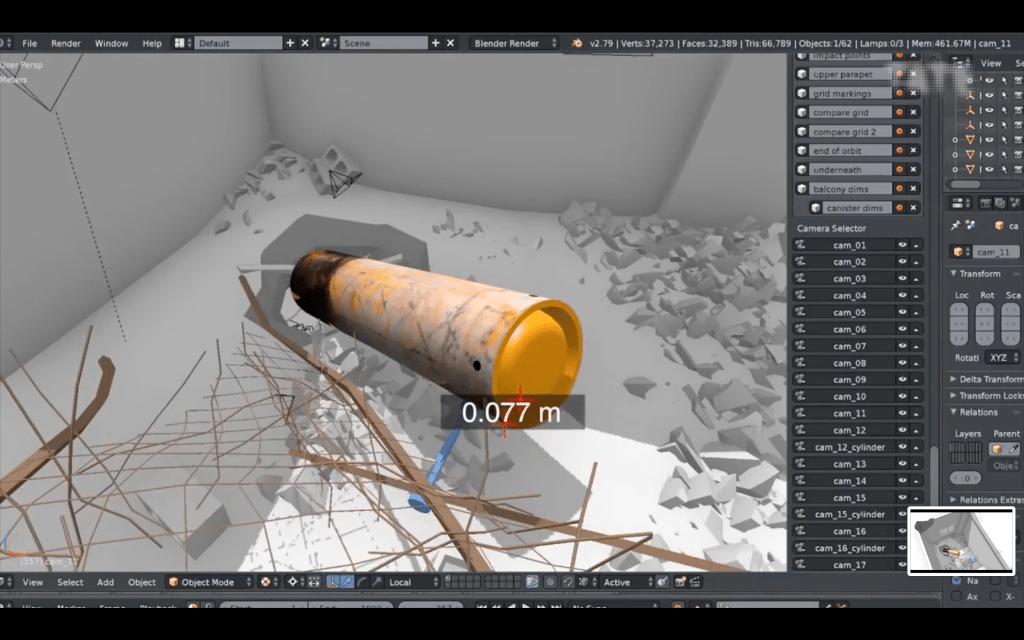This screenshot has width=1024, height=640.
Task: Toggle the eye for cam_08
Action: [x=902, y=363]
